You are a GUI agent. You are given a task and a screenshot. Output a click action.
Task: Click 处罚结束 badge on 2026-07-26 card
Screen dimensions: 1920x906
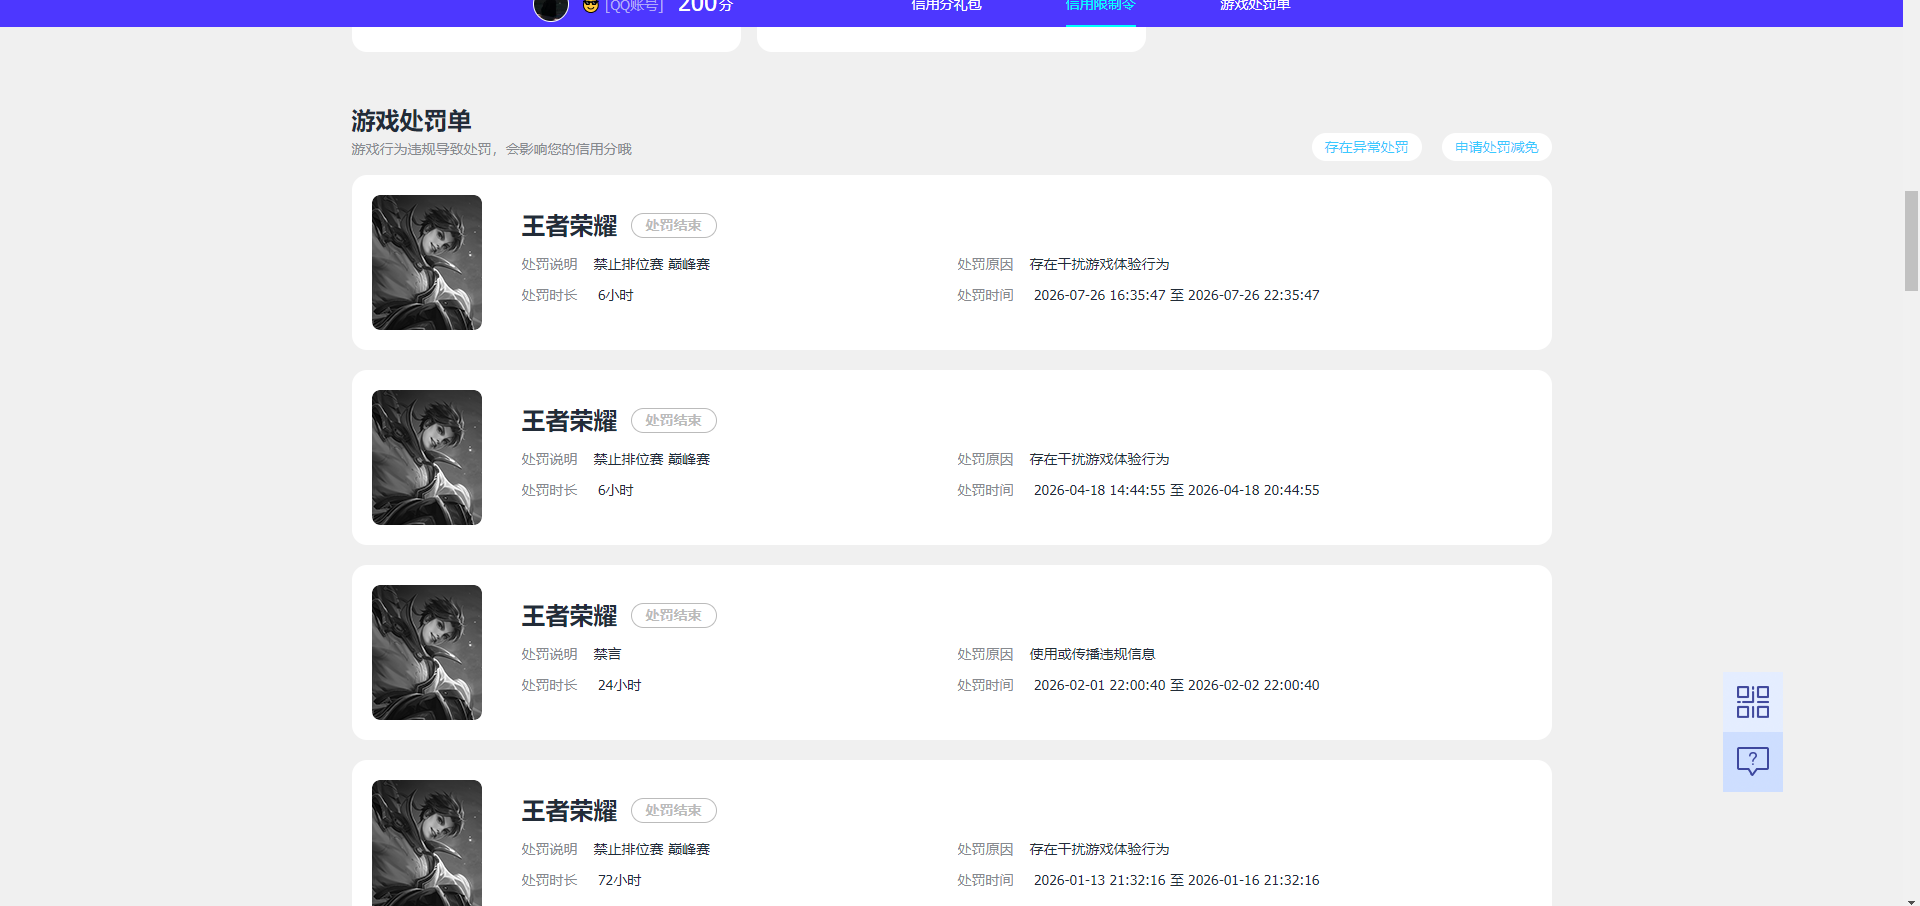point(673,225)
